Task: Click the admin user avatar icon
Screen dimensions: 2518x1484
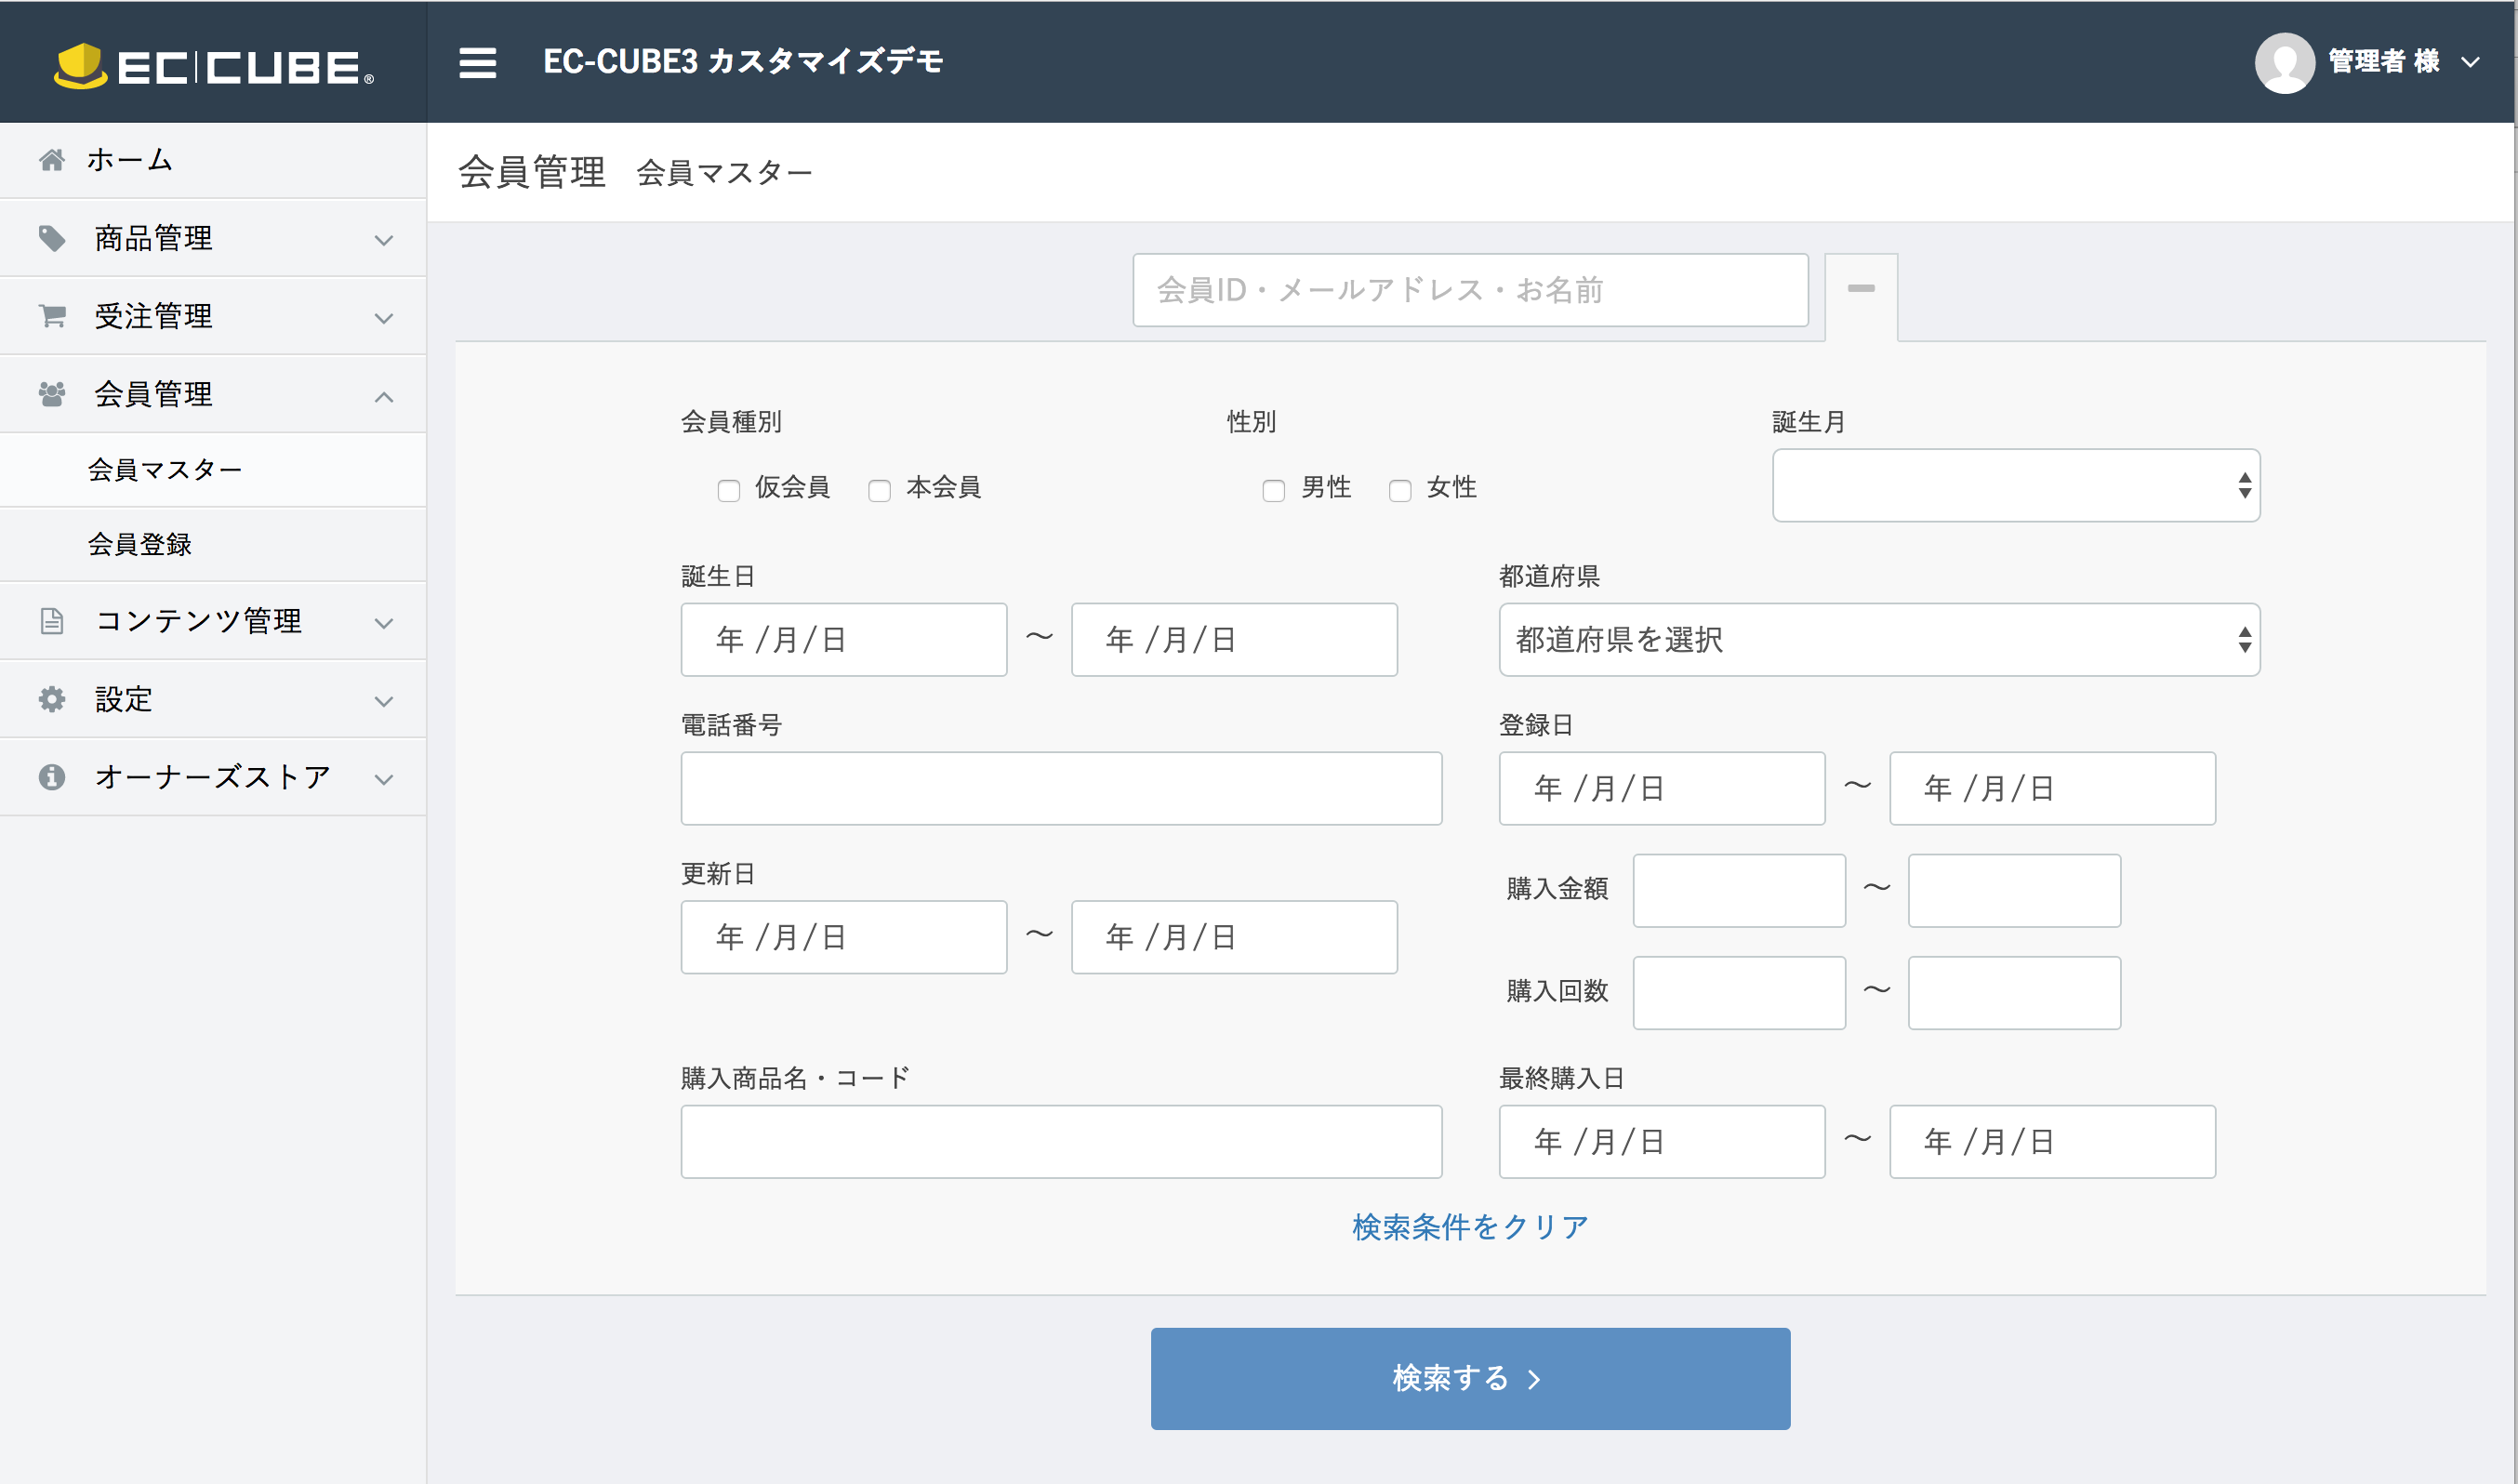Action: [x=2284, y=62]
